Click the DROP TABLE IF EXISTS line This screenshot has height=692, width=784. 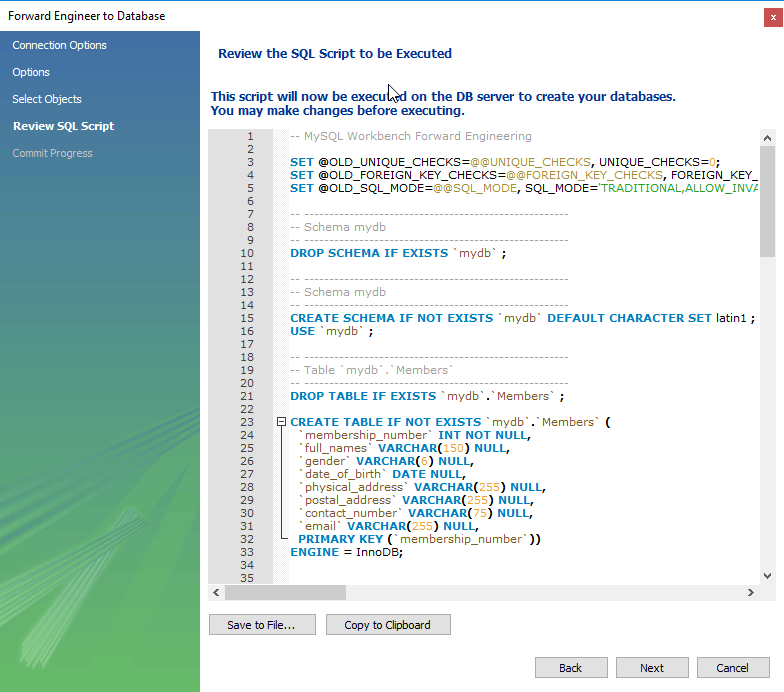tap(427, 396)
